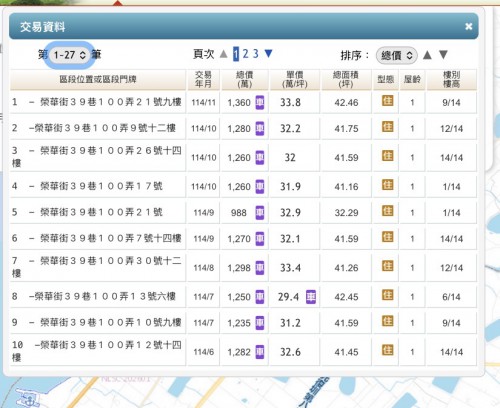Select address 榮華街39巷100弄12號十四樓

pyautogui.click(x=97, y=351)
